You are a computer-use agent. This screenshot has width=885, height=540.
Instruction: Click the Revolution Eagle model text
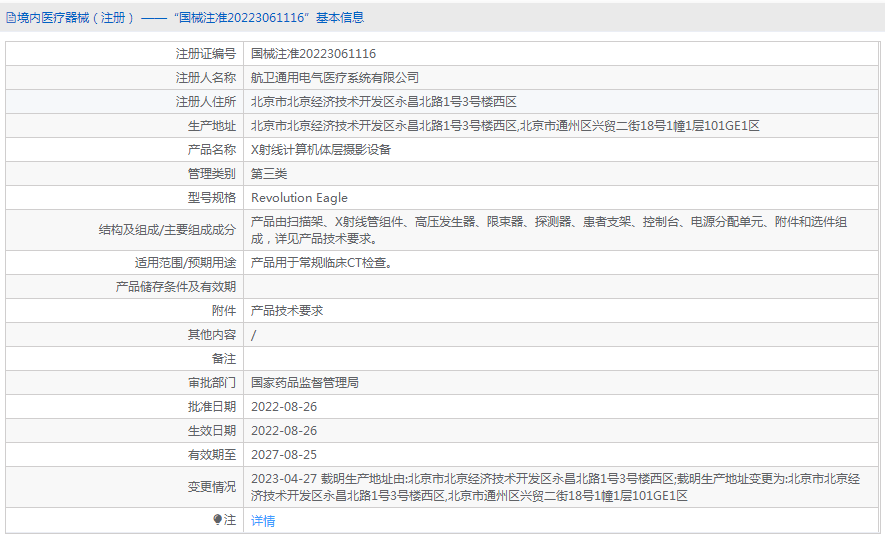299,198
